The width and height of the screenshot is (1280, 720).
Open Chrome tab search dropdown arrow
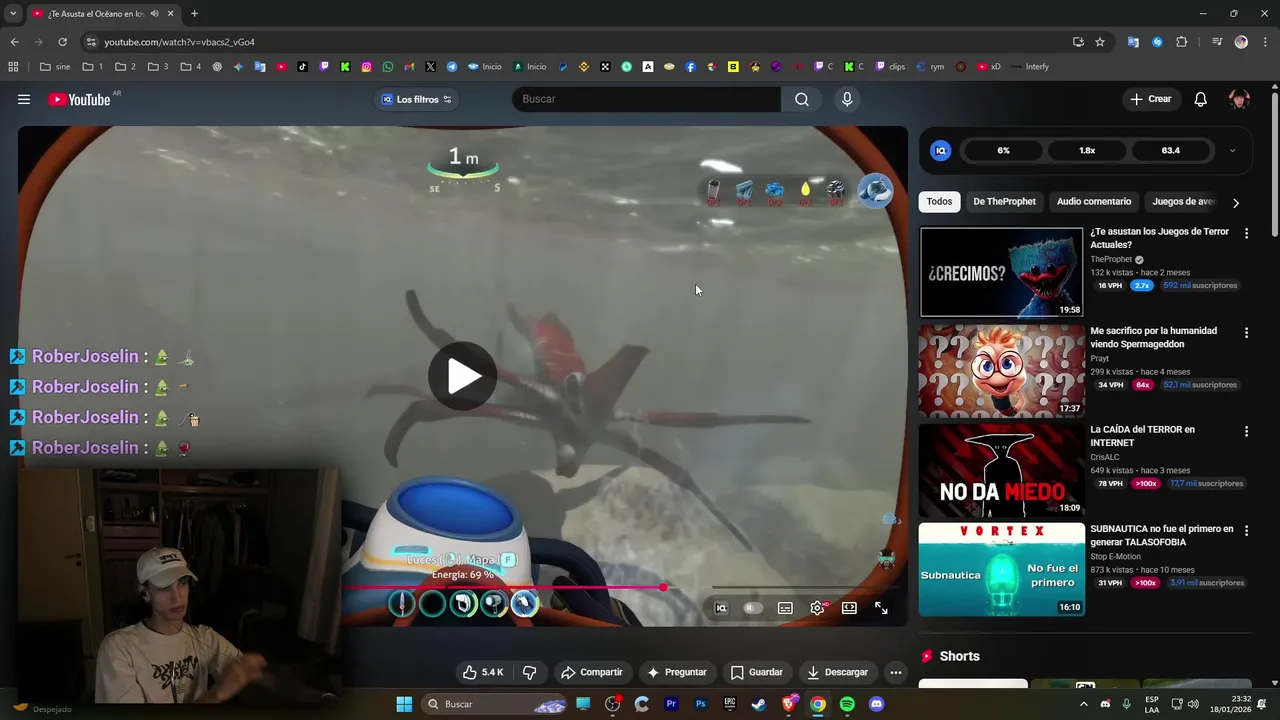tap(12, 14)
